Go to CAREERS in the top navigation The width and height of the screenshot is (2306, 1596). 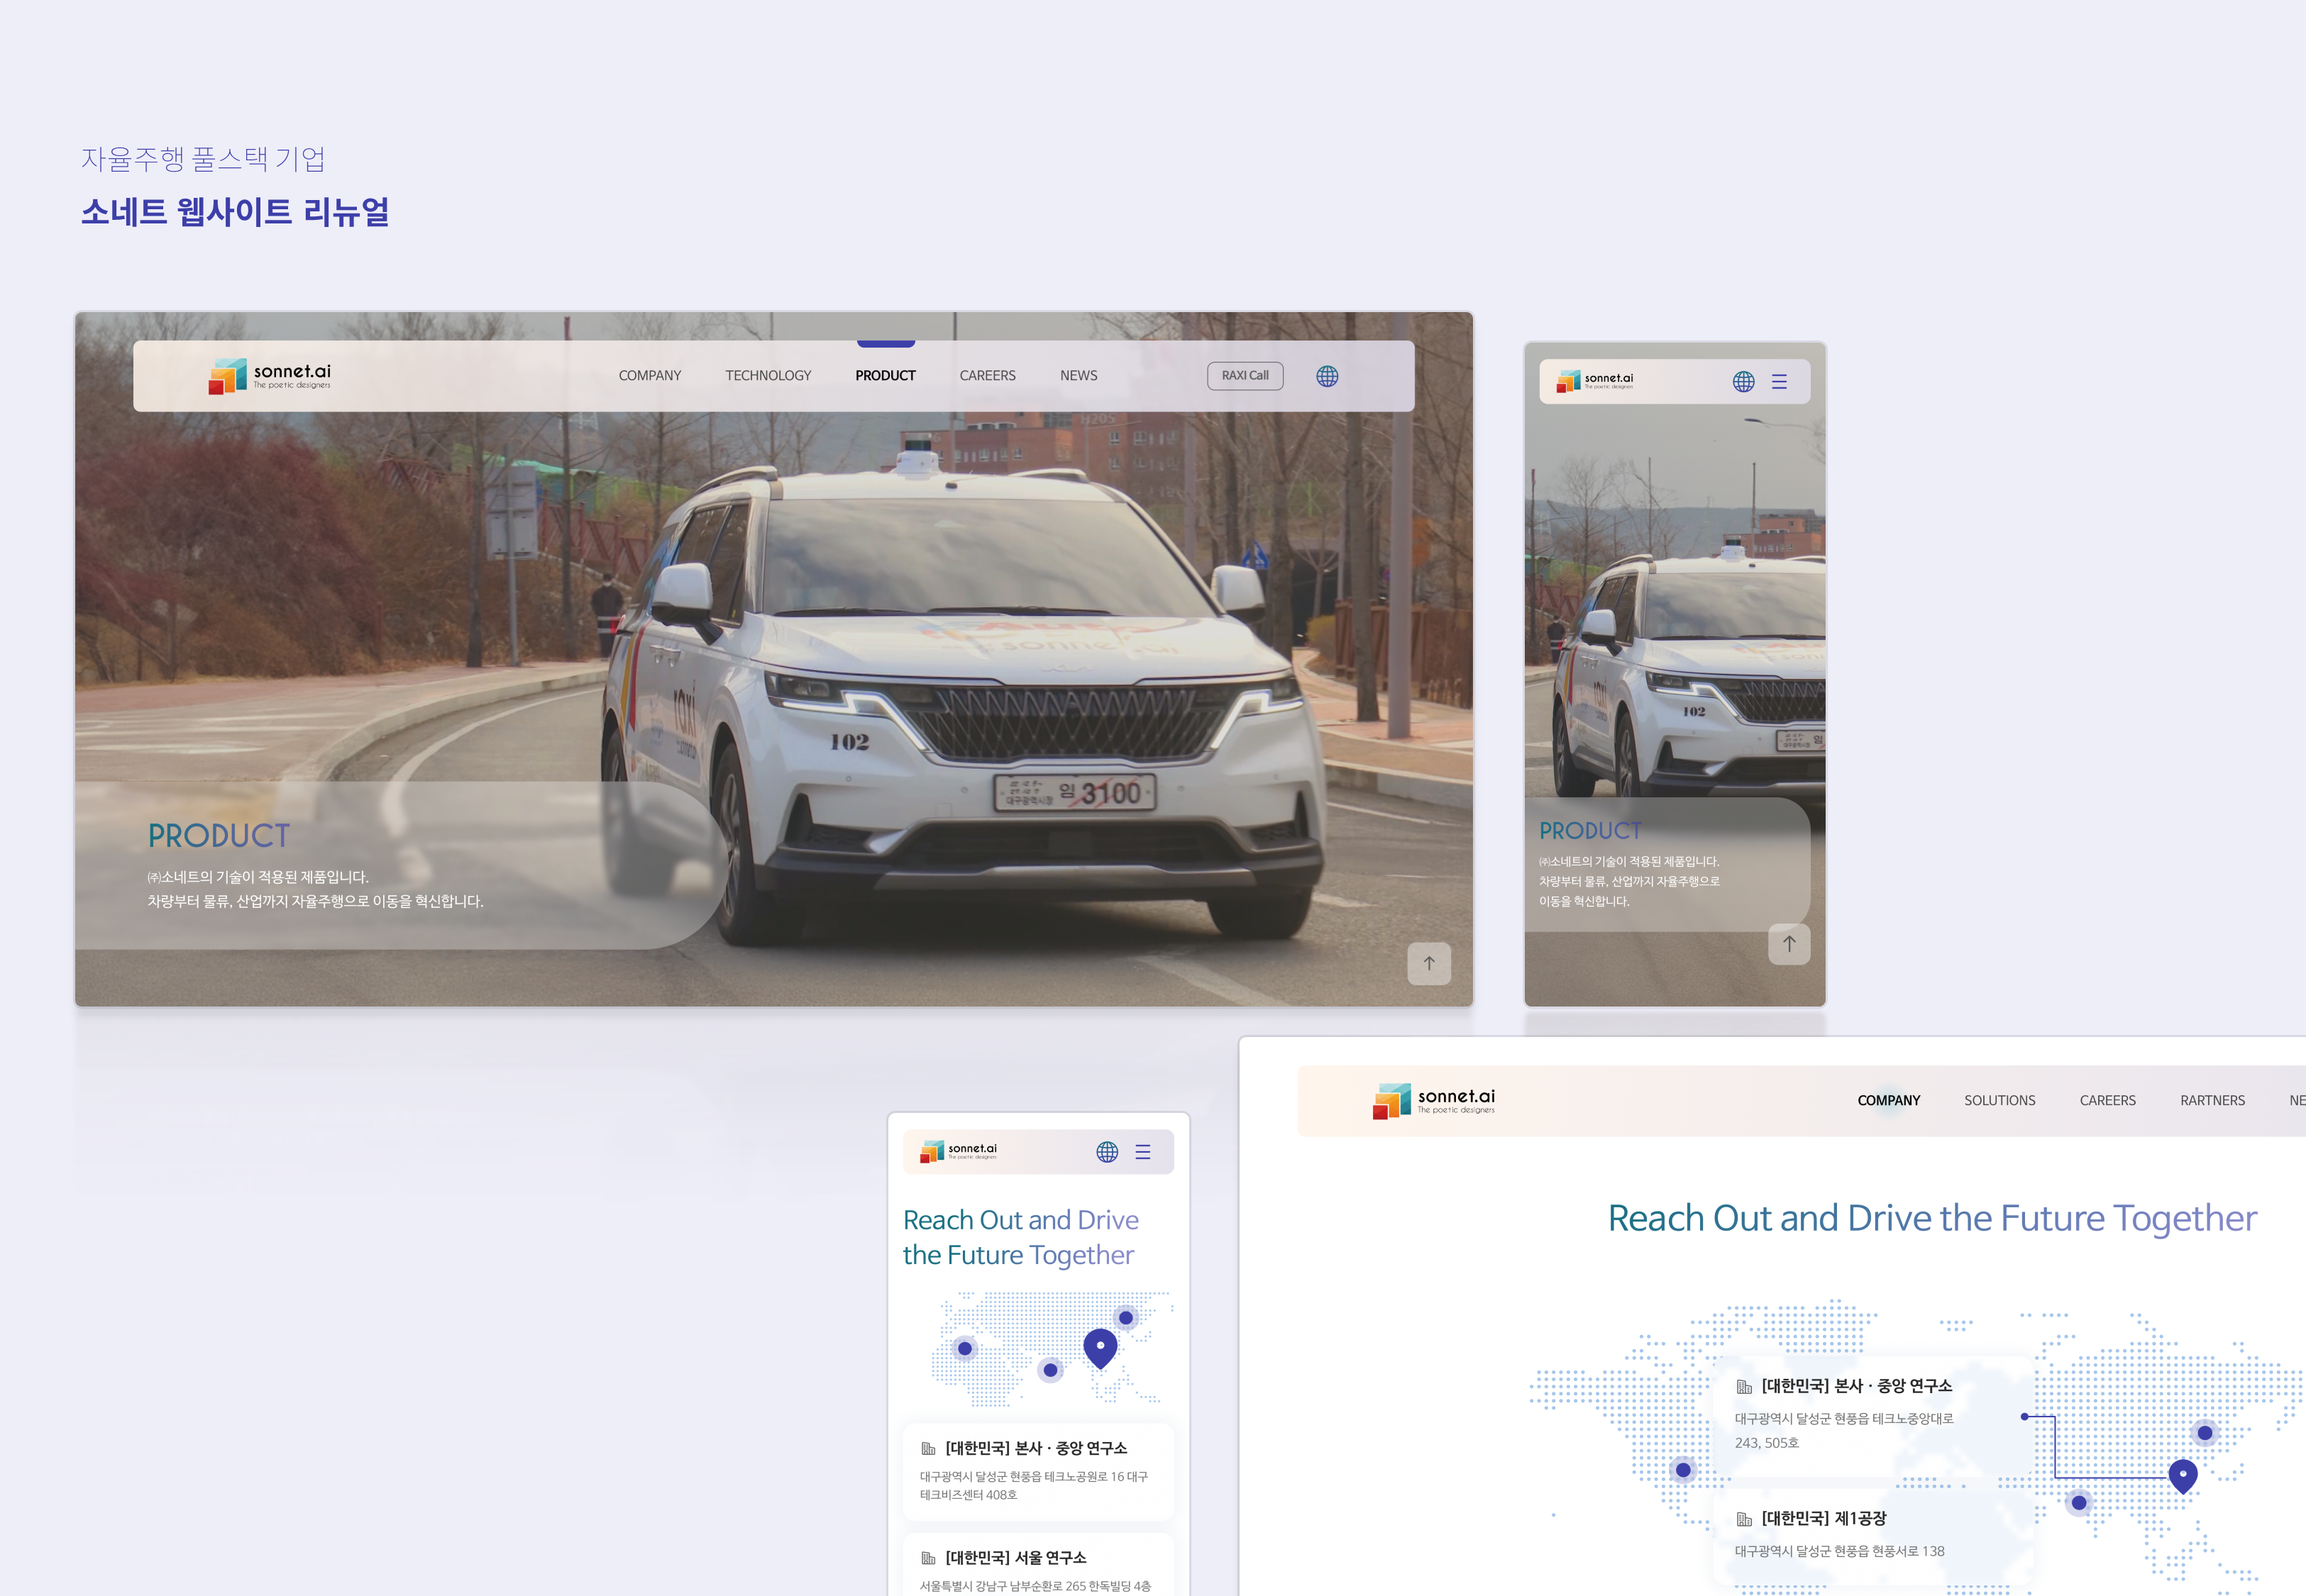[x=987, y=376]
